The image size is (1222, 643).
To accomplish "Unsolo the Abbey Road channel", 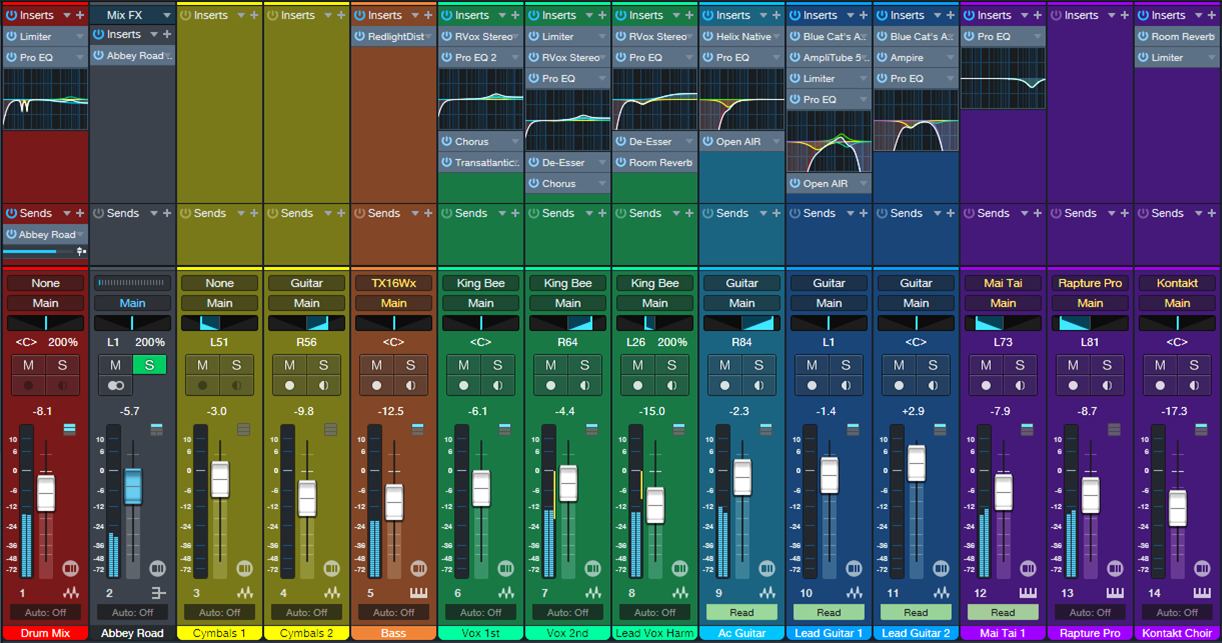I will [150, 365].
